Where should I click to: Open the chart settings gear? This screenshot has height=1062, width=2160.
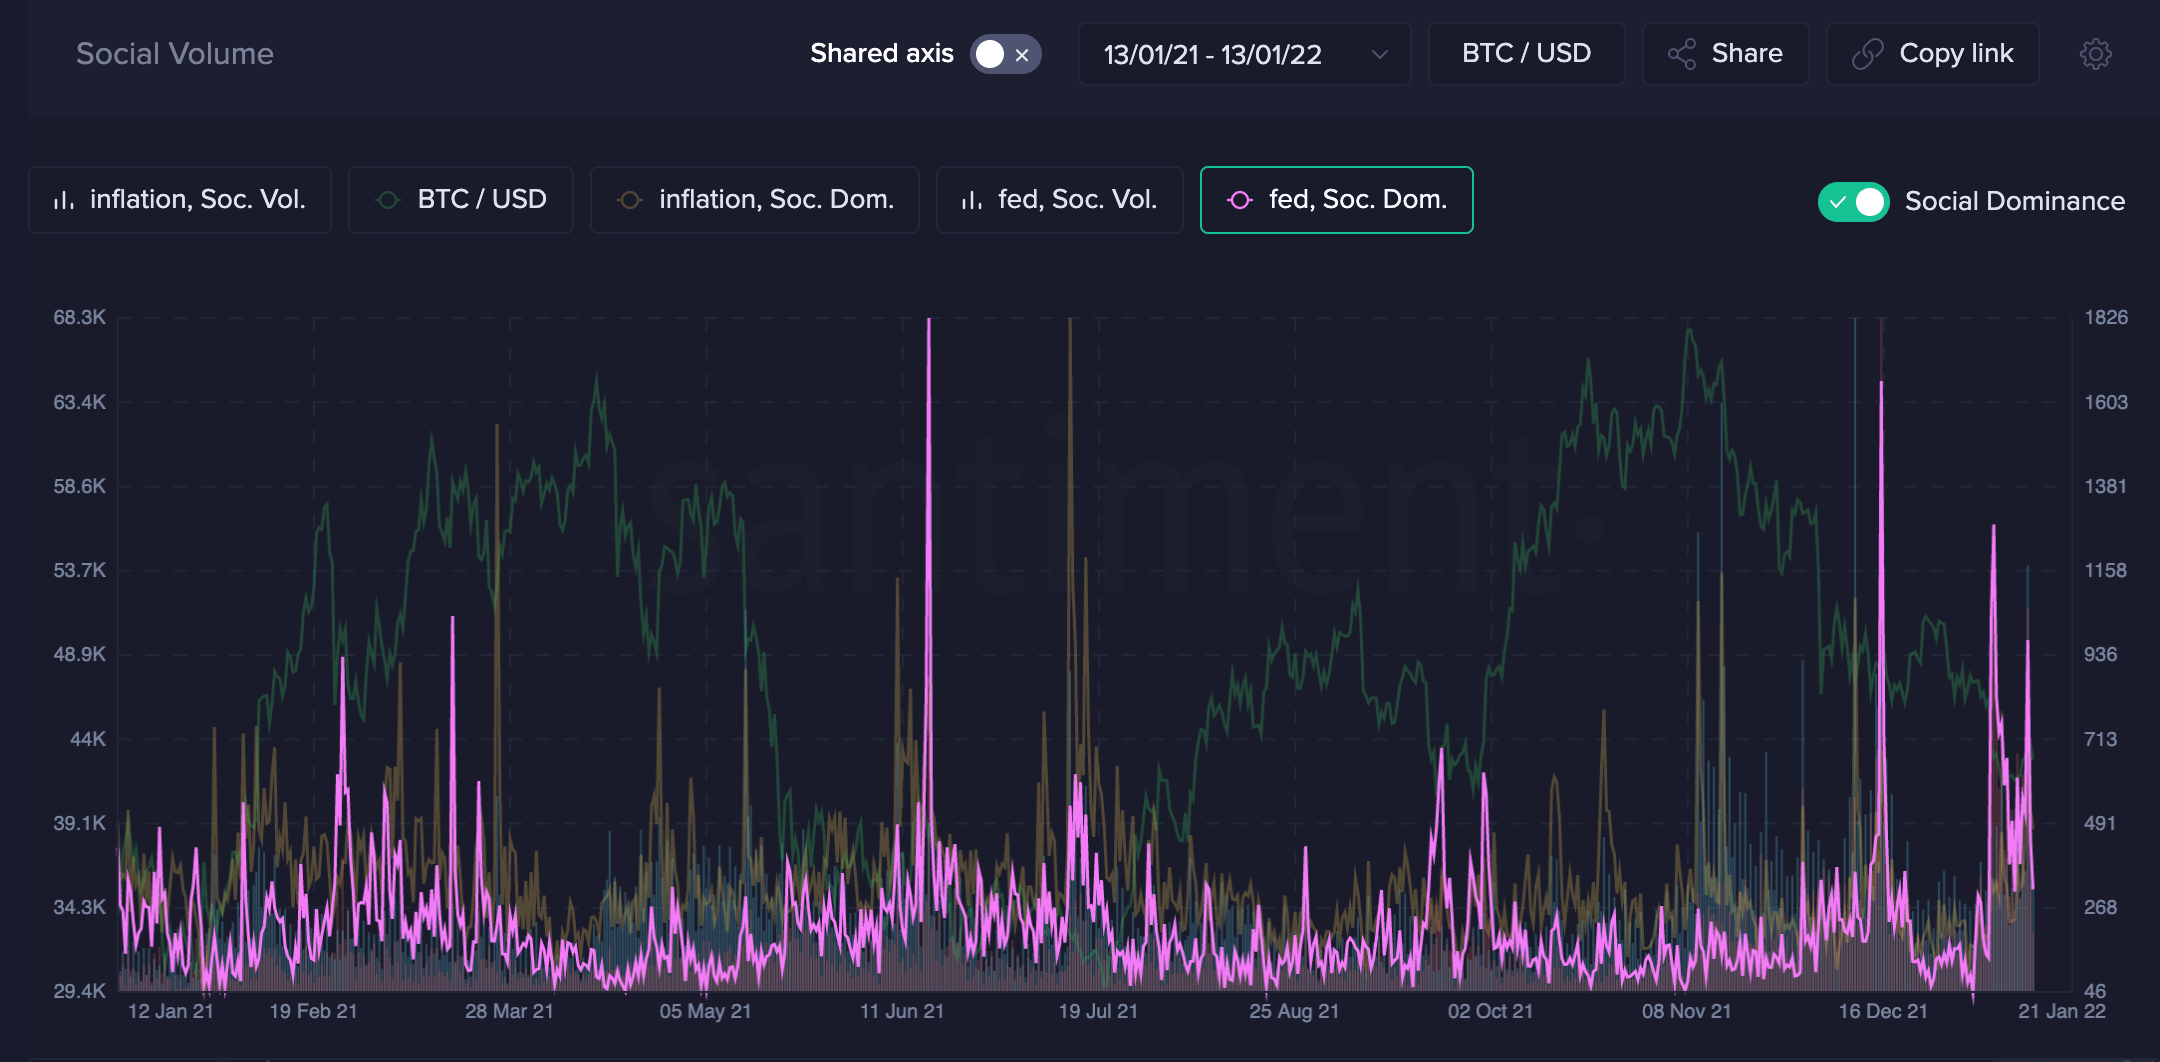pos(2095,54)
